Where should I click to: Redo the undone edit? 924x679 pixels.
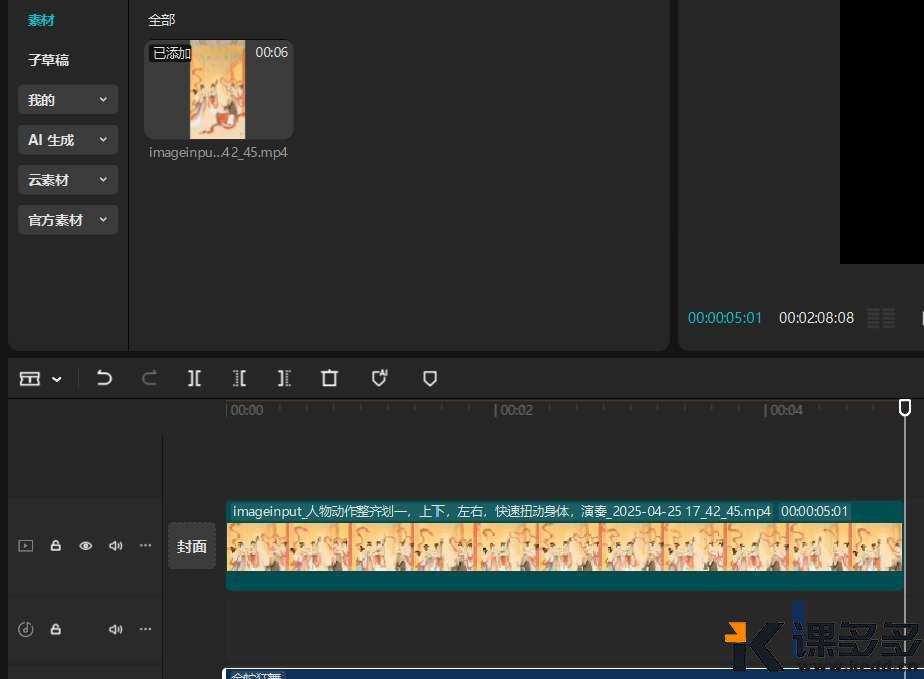coord(150,378)
